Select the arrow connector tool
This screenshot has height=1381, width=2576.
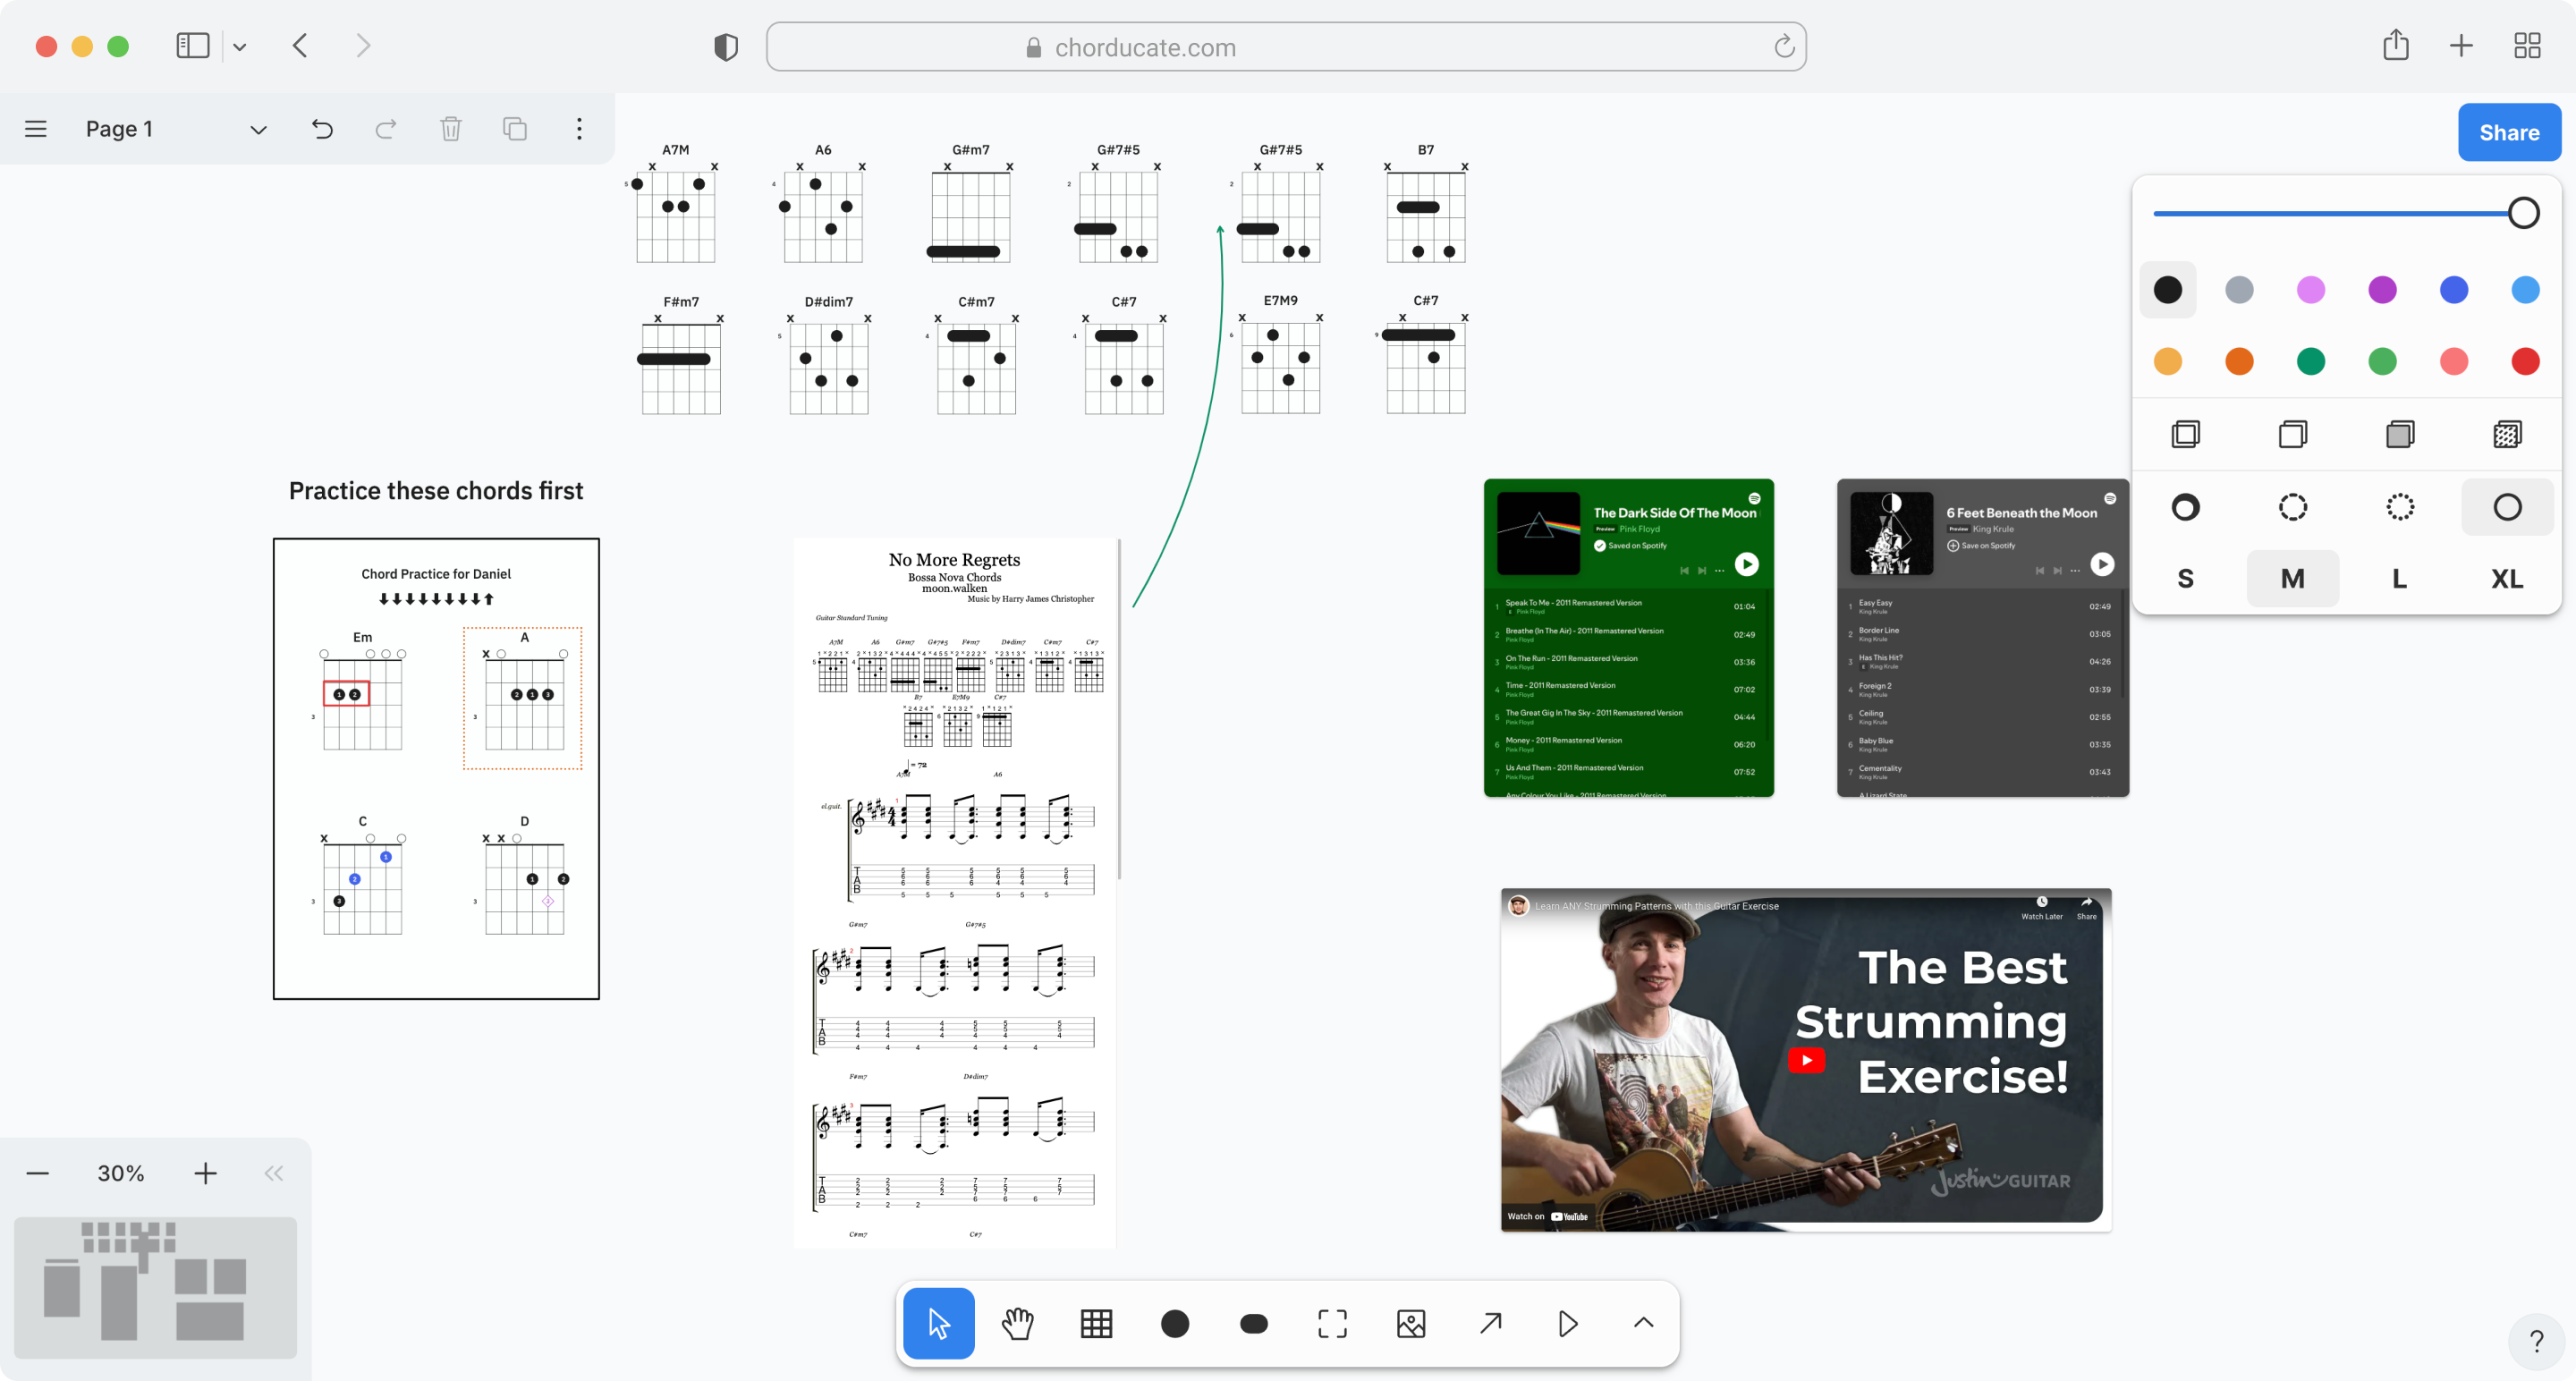1489,1324
